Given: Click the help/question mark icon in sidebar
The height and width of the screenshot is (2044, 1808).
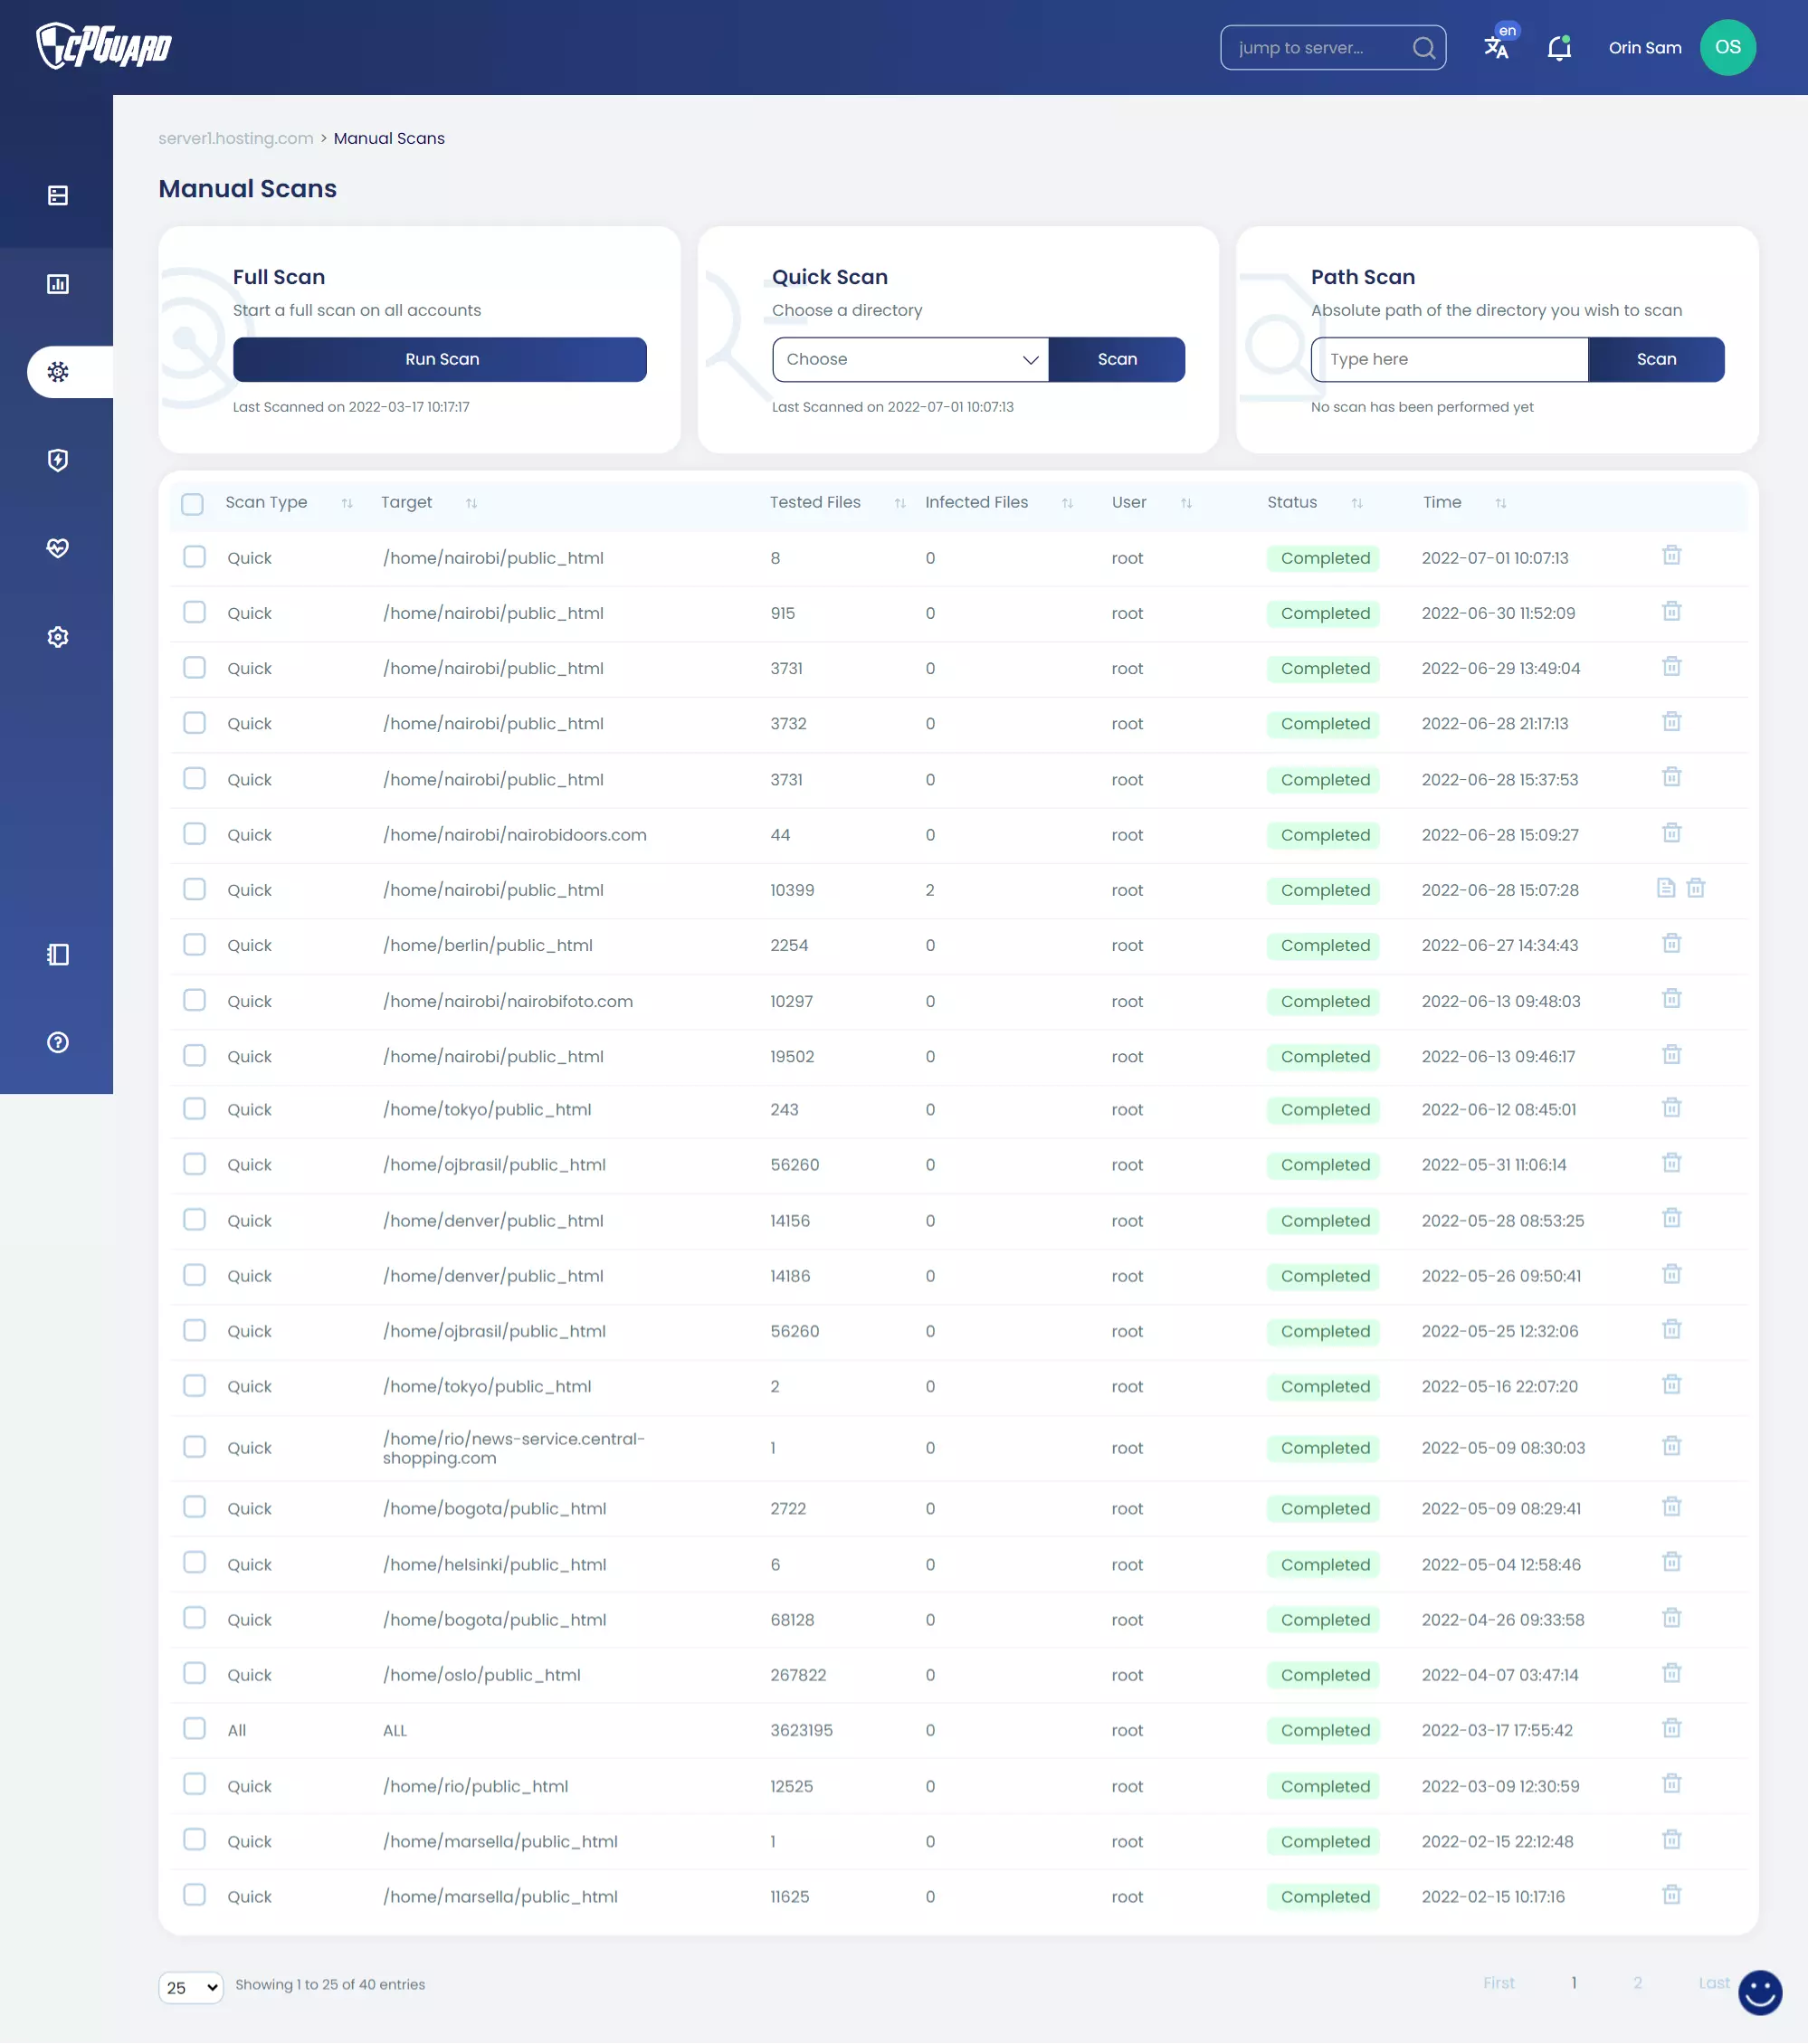Looking at the screenshot, I should click(58, 1042).
